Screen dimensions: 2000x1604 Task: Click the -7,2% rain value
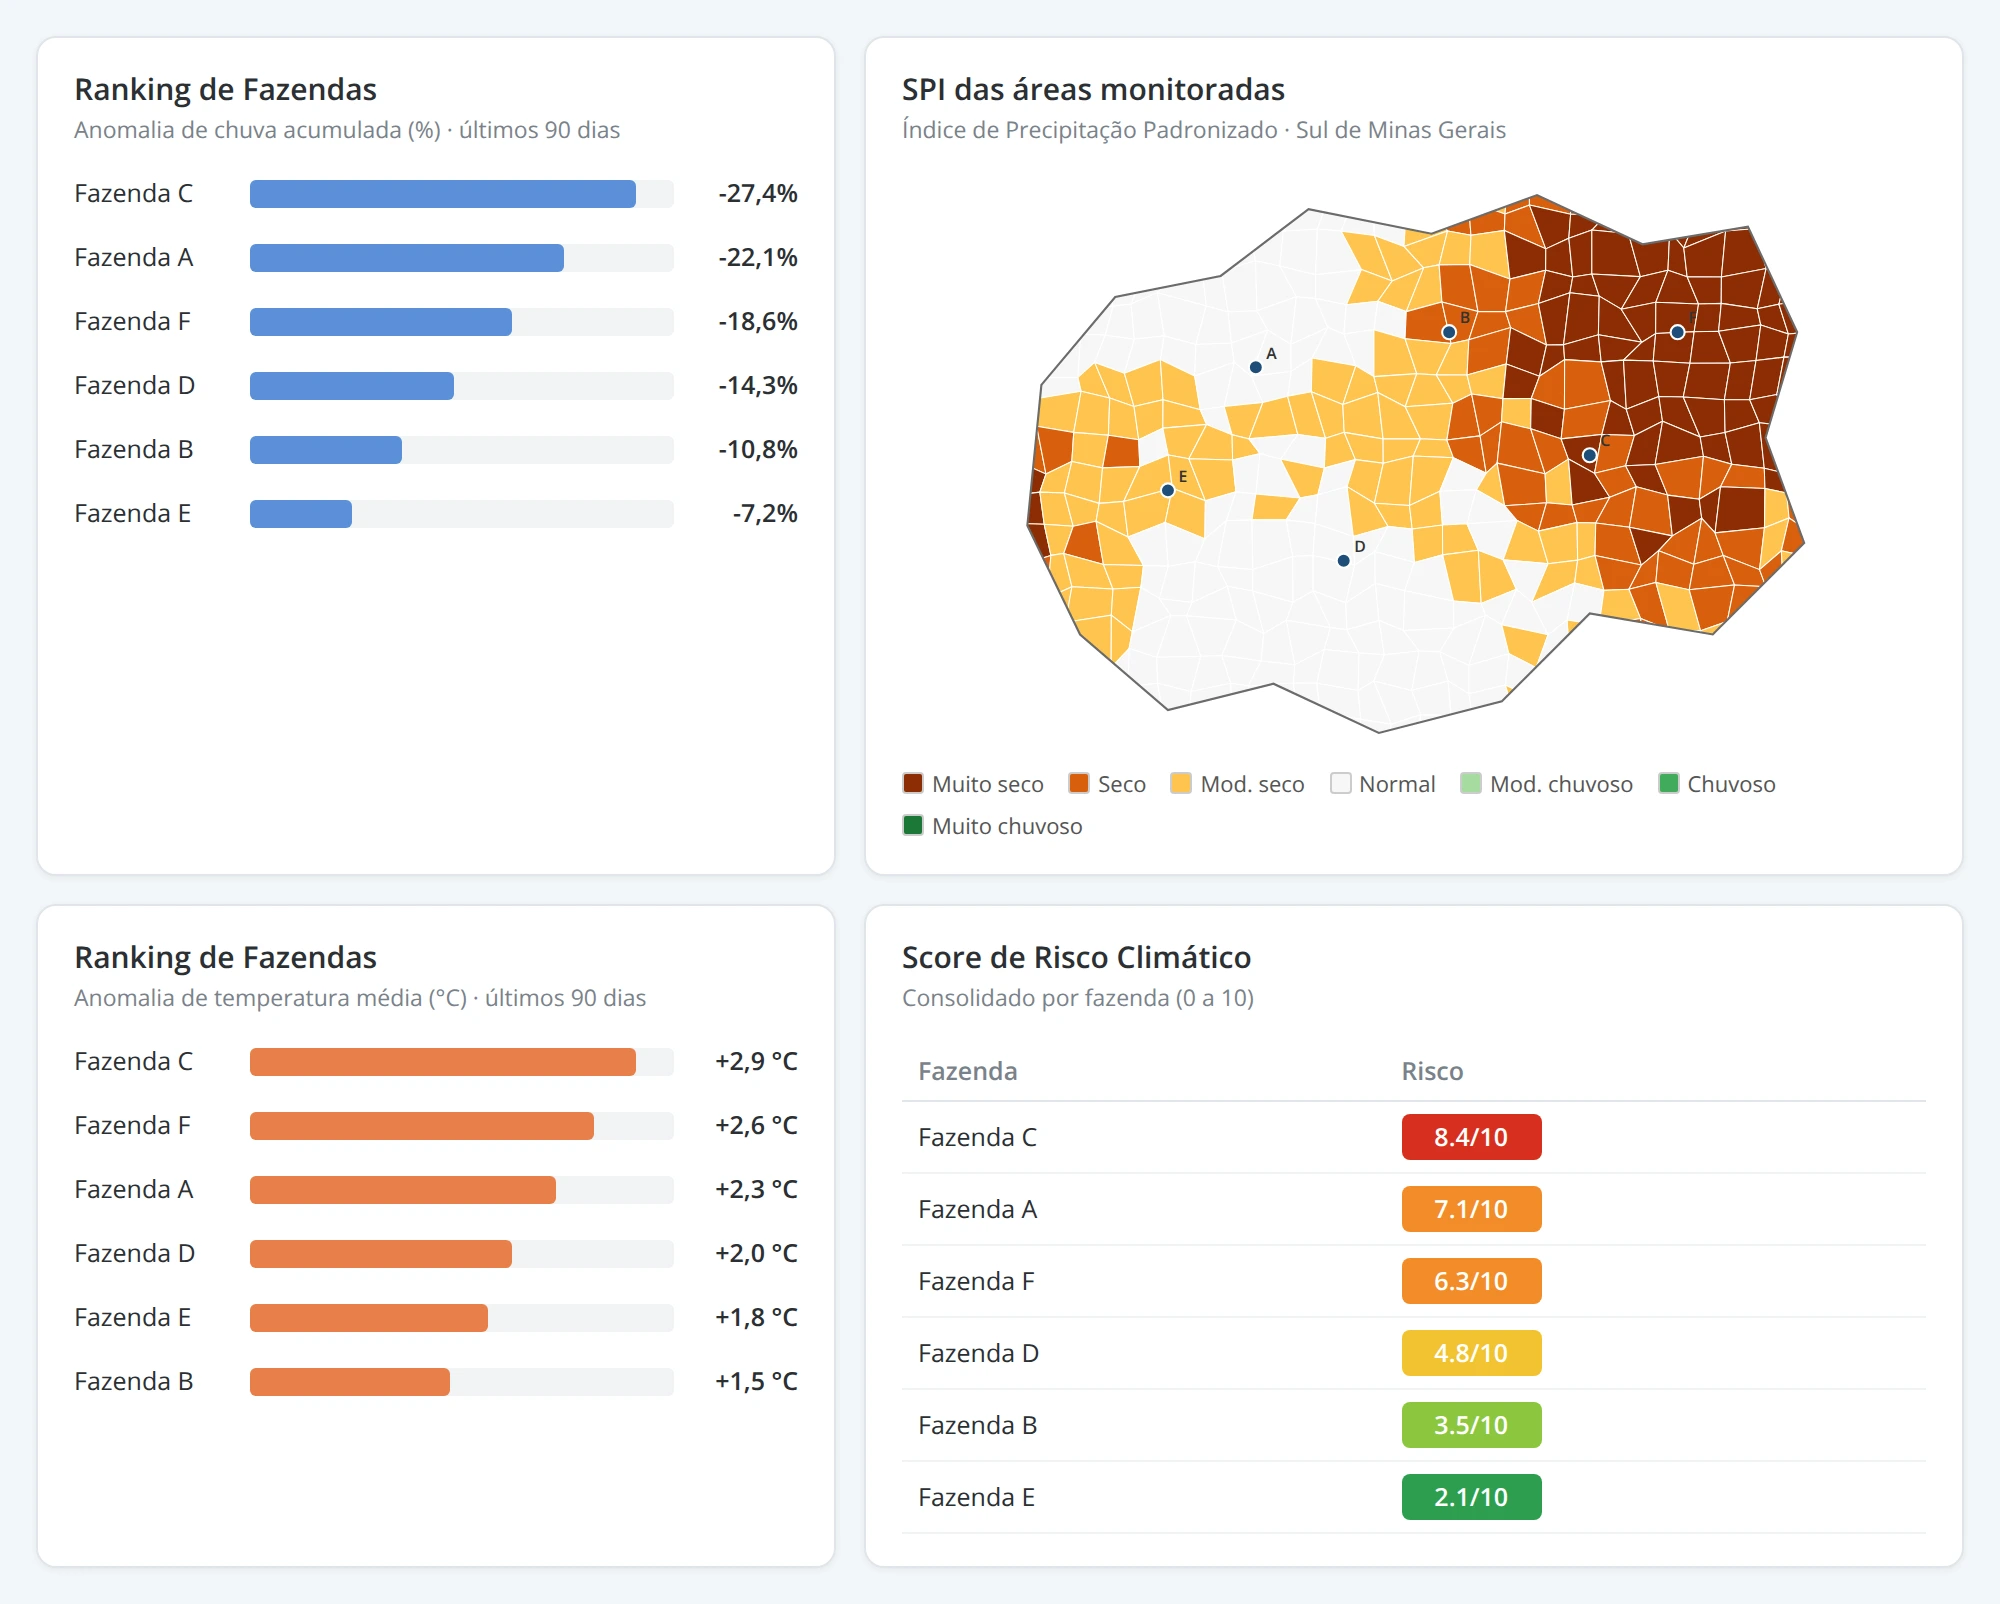click(765, 514)
